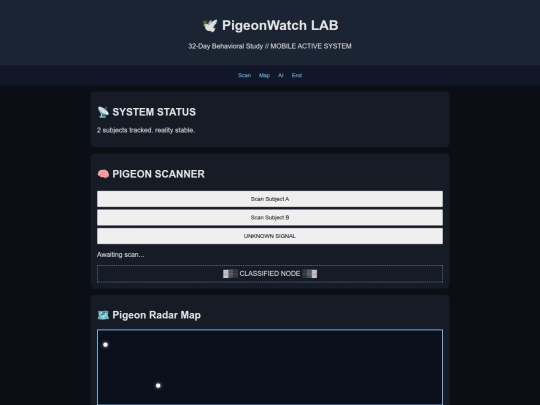This screenshot has height=405, width=540.
Task: Jump to the End navigation link
Action: click(297, 75)
